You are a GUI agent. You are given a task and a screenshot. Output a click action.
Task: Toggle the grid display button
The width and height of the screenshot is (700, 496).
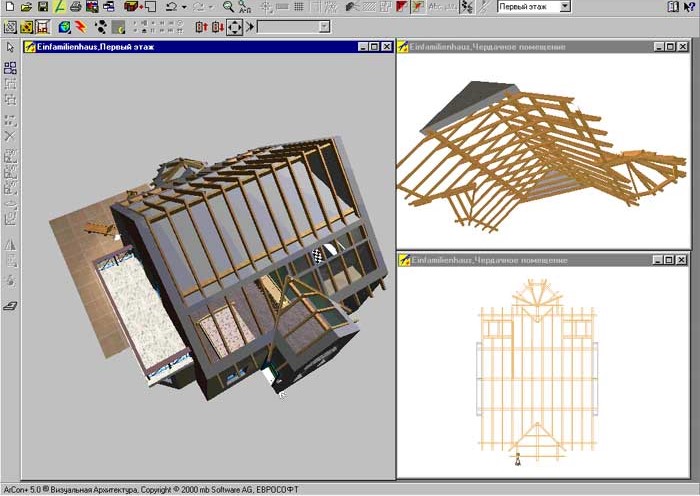click(299, 7)
